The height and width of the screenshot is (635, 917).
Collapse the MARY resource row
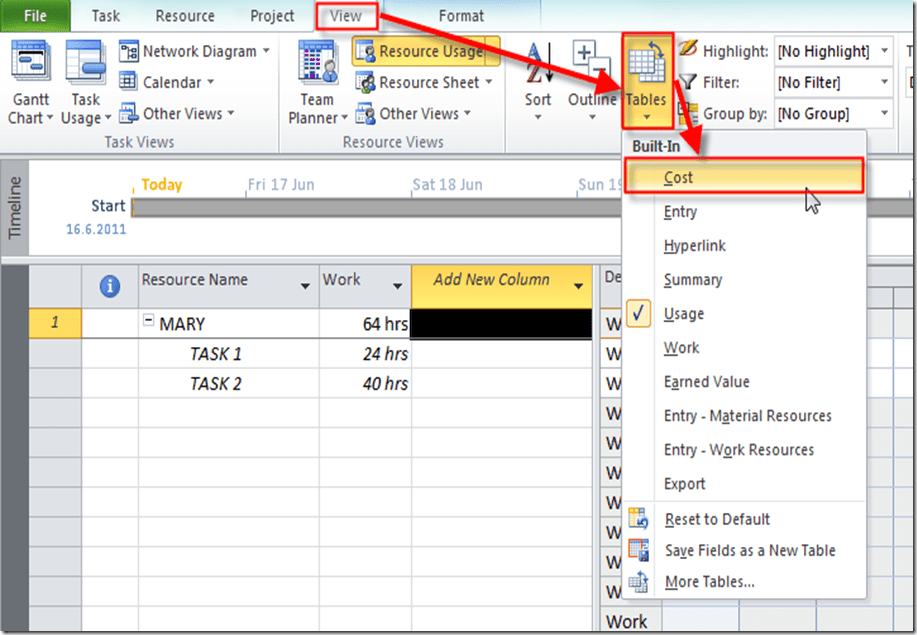click(148, 323)
